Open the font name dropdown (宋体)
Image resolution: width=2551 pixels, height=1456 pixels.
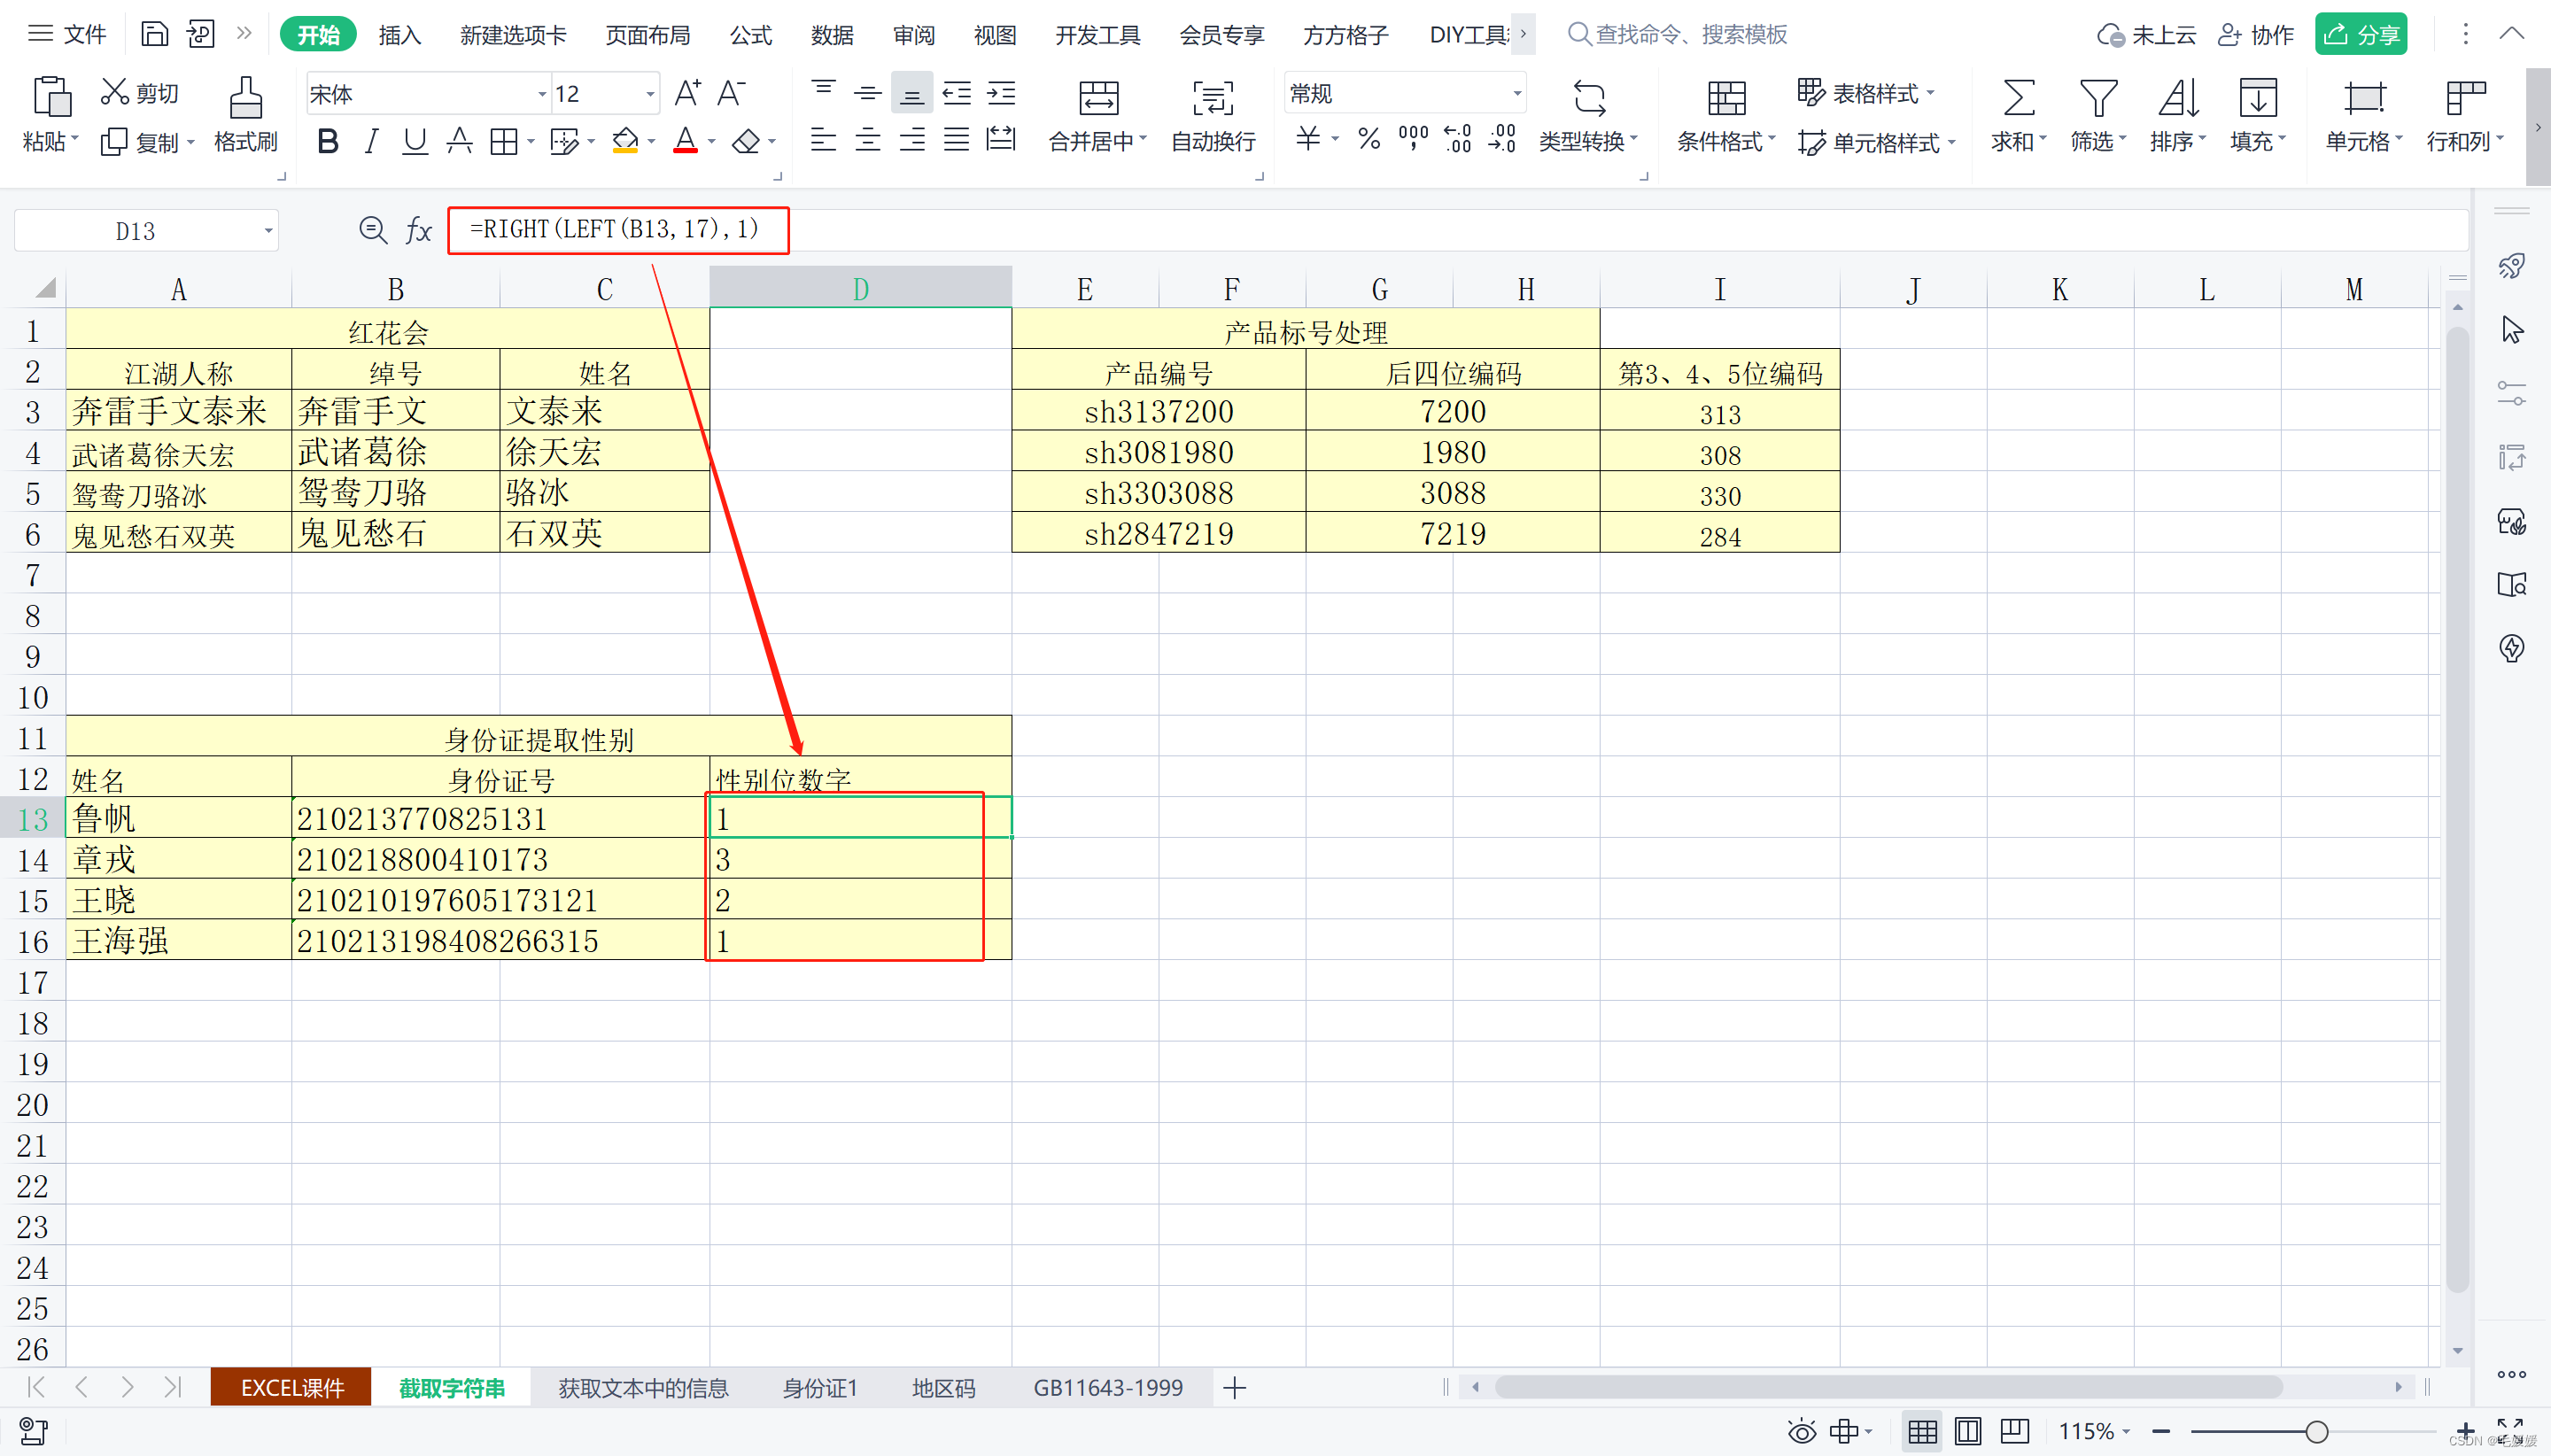tap(542, 94)
